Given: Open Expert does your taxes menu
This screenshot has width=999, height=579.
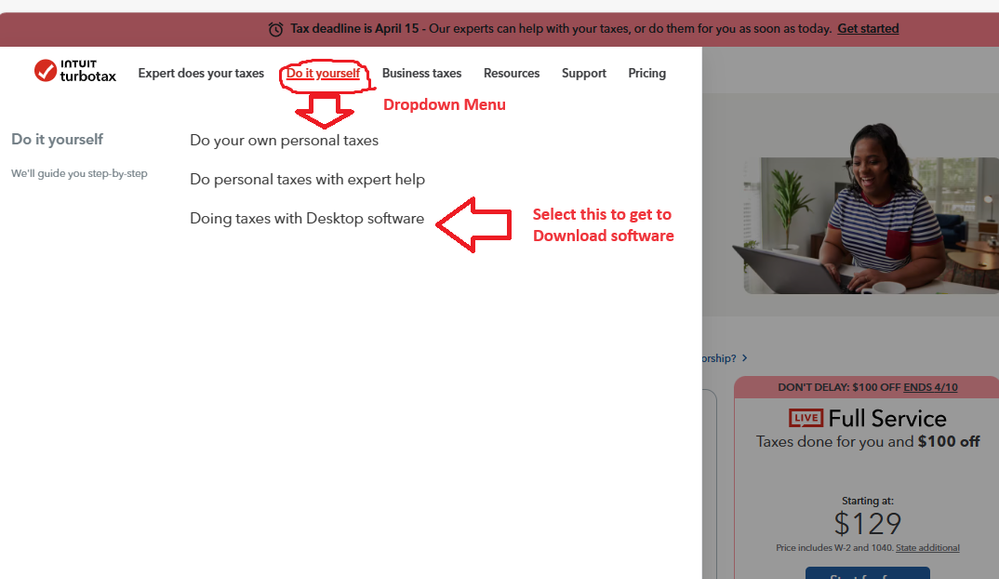Looking at the screenshot, I should tap(201, 73).
